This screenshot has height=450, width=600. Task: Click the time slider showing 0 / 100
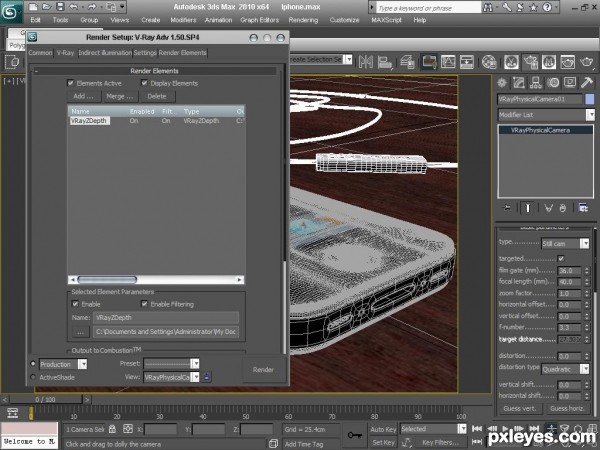tap(46, 399)
